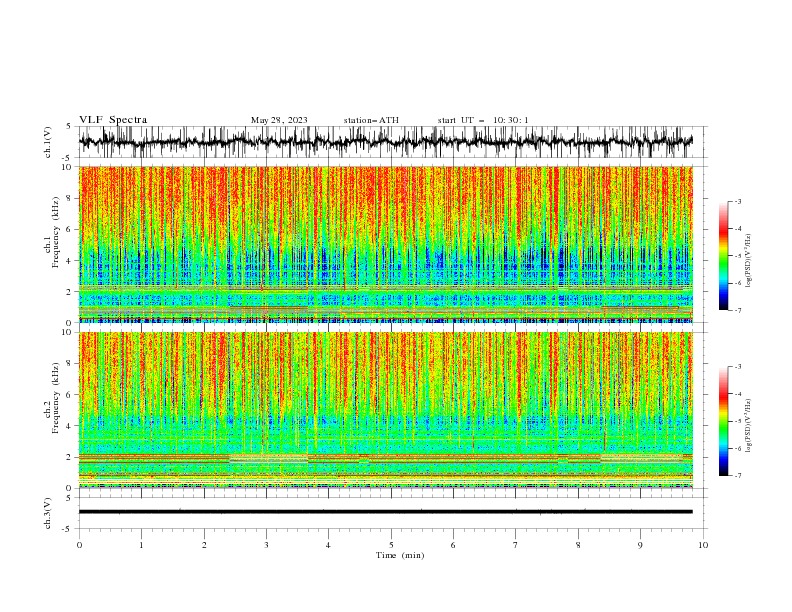Click the log(PSD) label beside ch.1 colorbar
The height and width of the screenshot is (612, 792).
click(x=748, y=261)
